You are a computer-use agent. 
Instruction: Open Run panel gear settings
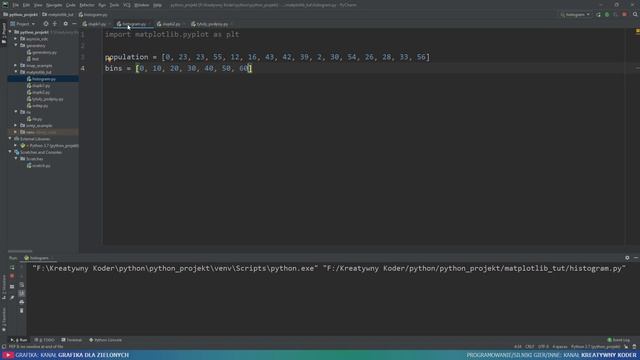coord(627,258)
